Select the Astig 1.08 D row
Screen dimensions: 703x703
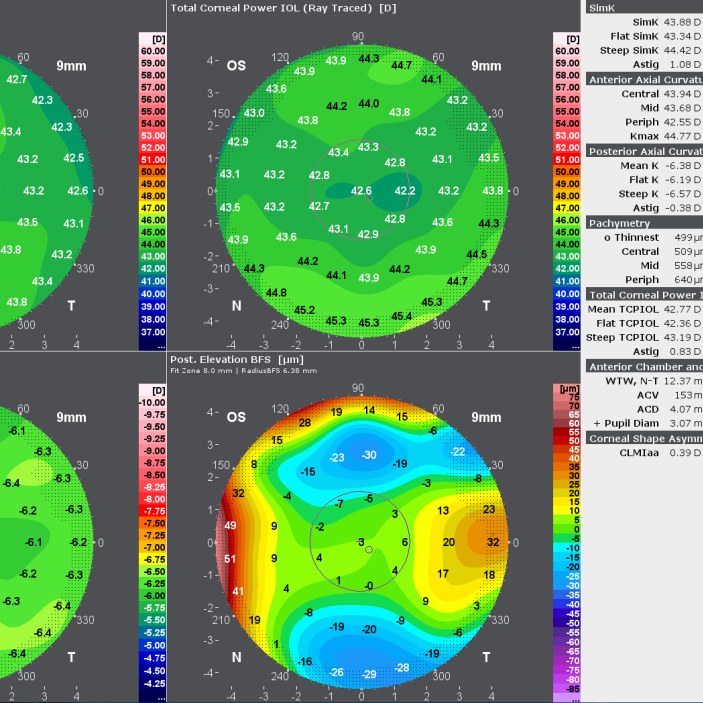[x=667, y=65]
